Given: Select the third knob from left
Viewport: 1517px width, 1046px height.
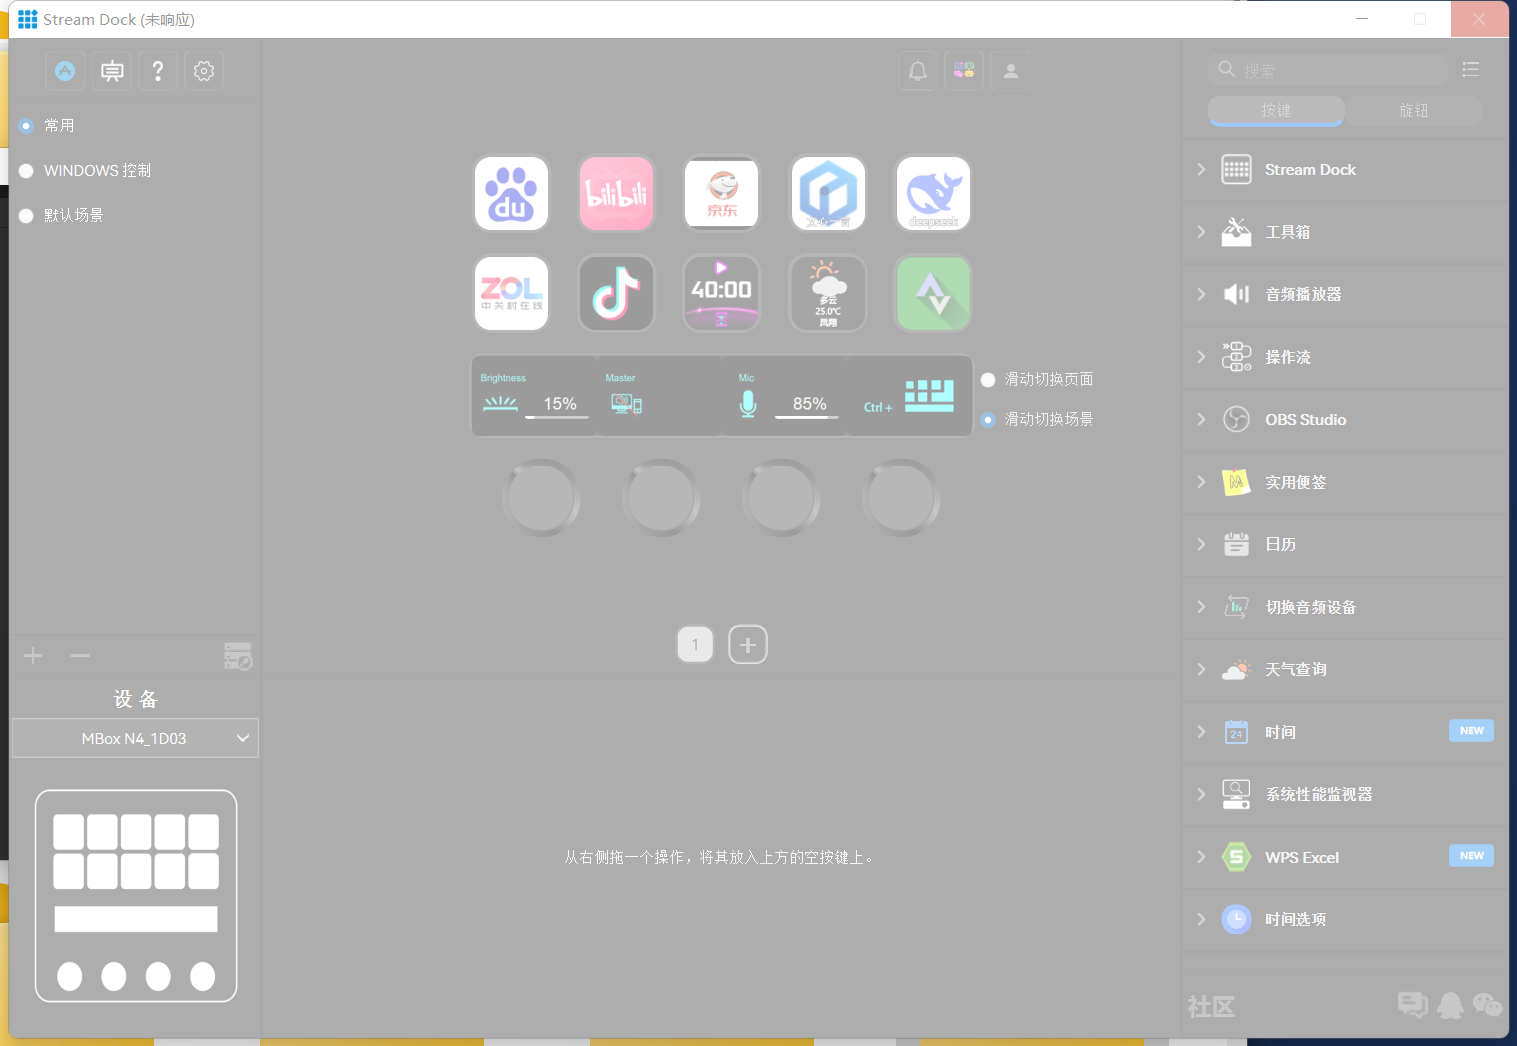Looking at the screenshot, I should pyautogui.click(x=781, y=498).
